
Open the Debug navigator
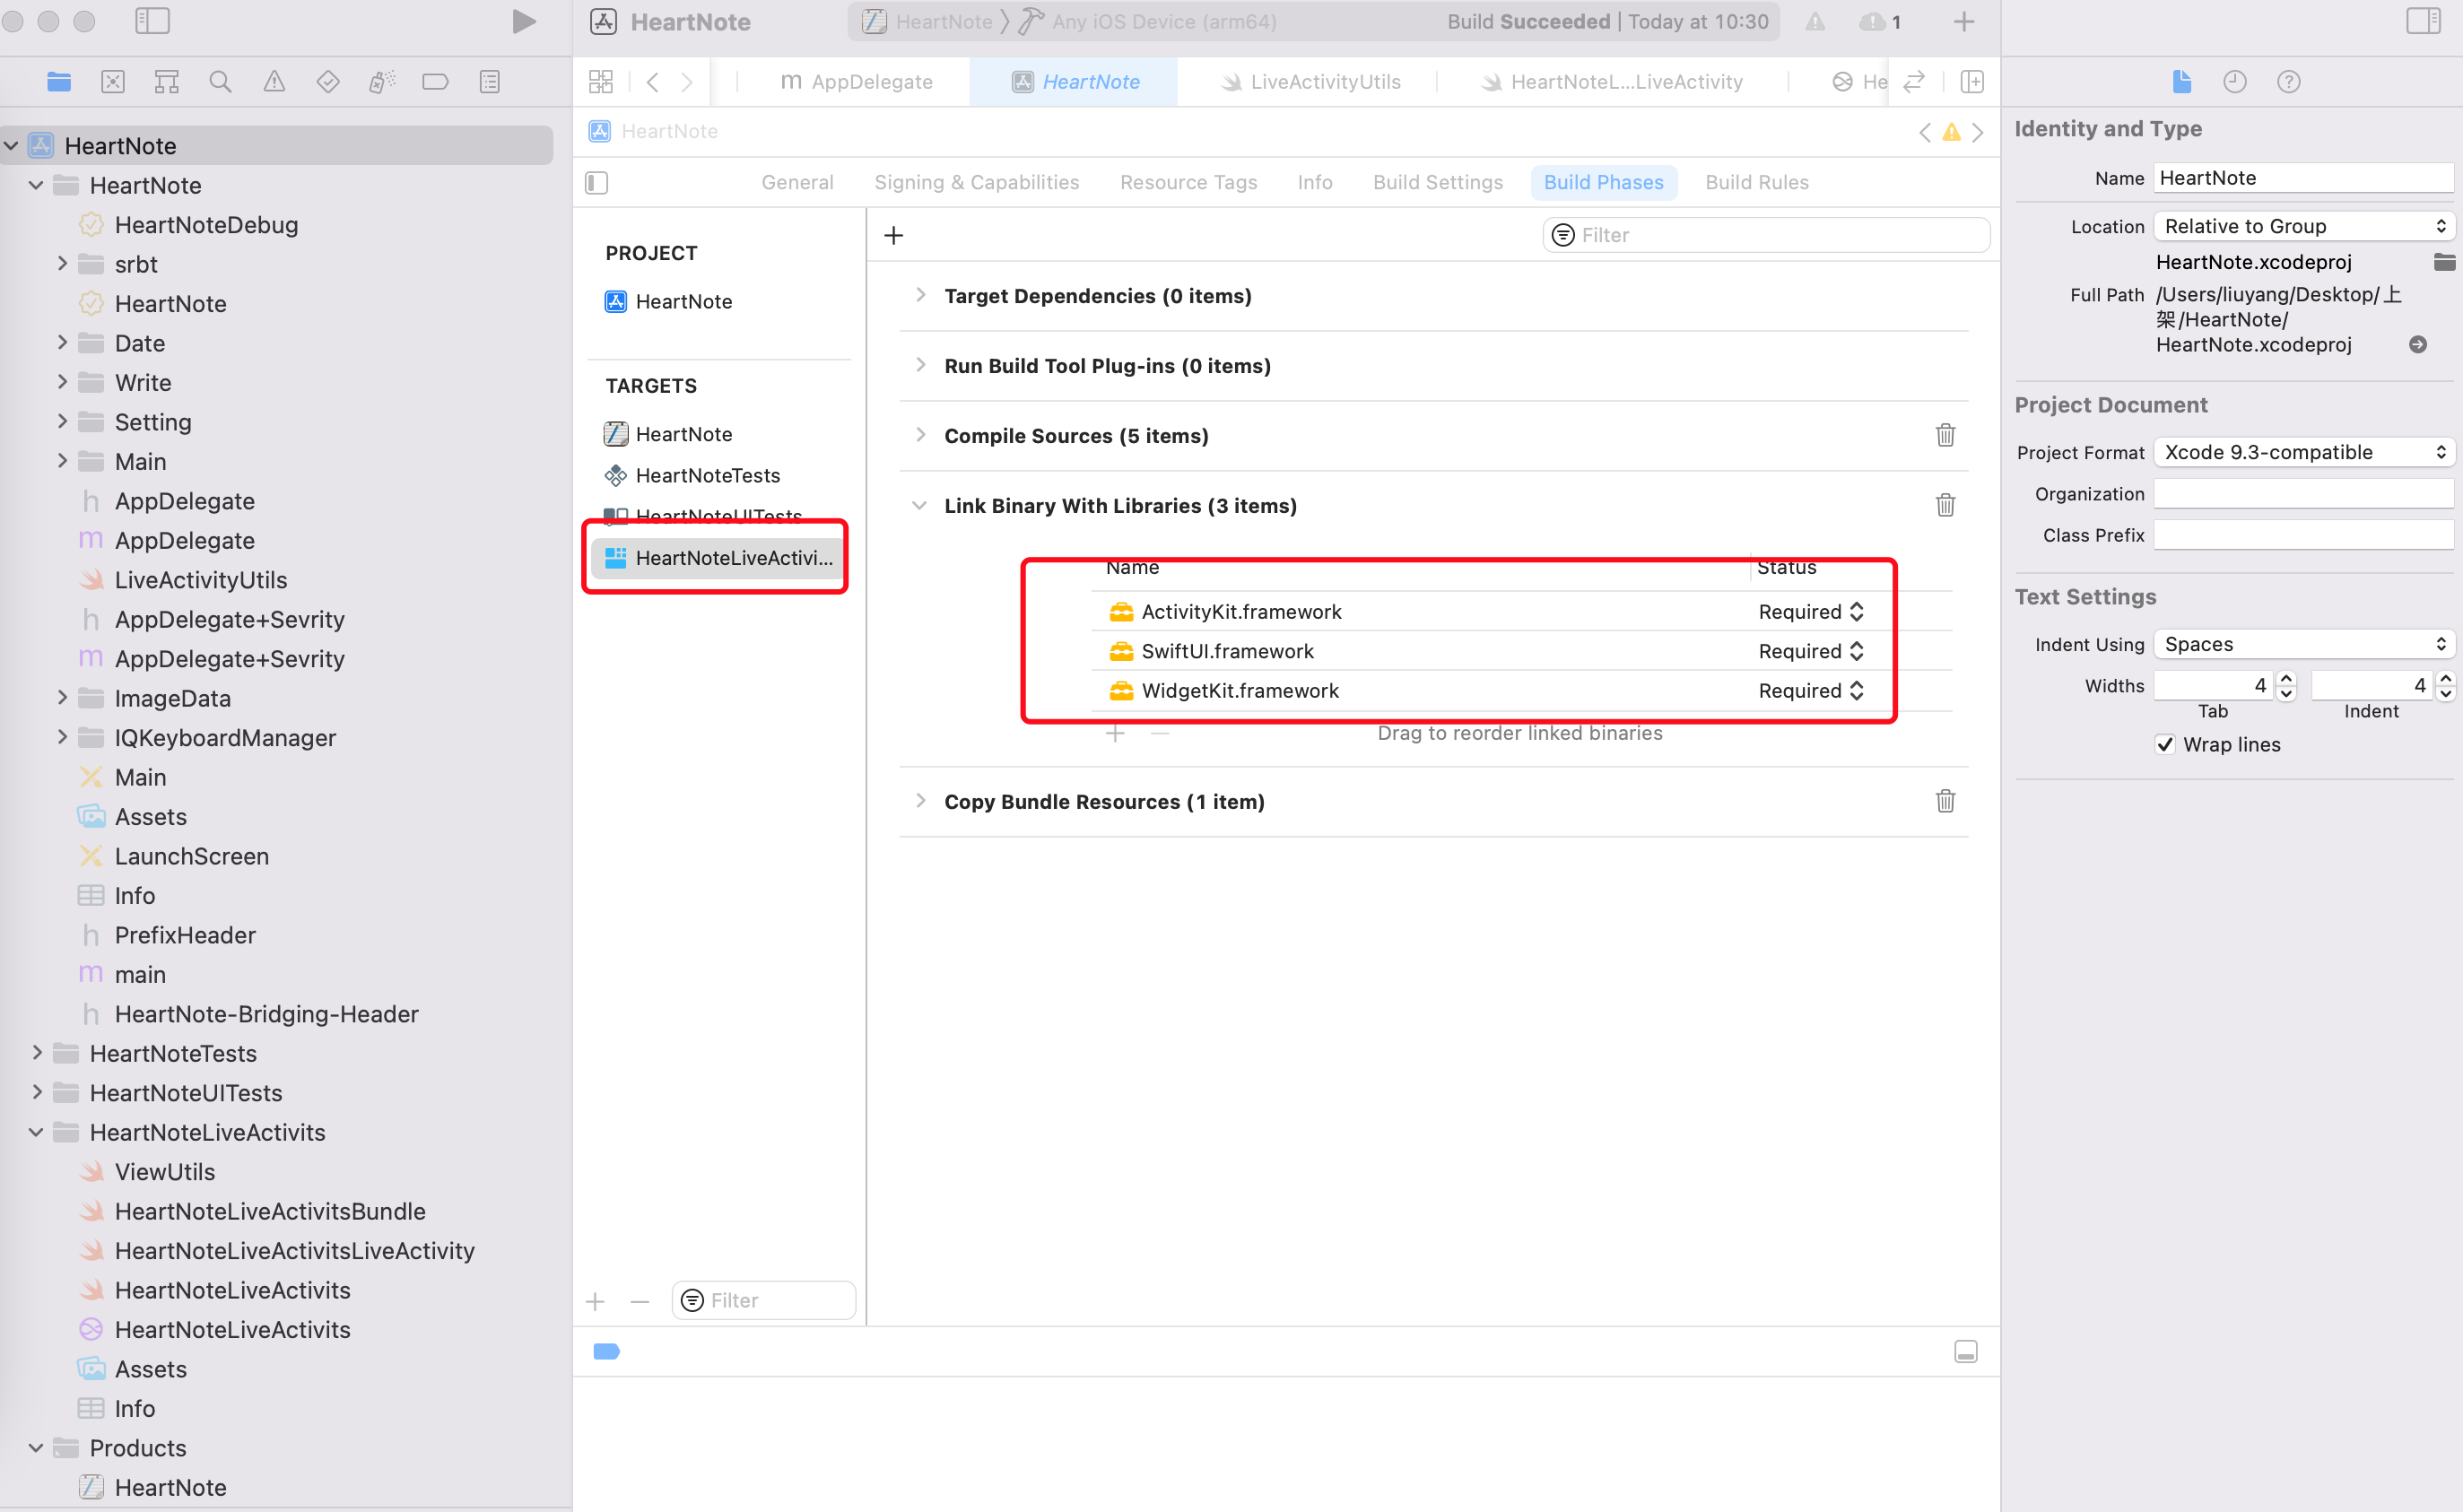382,82
